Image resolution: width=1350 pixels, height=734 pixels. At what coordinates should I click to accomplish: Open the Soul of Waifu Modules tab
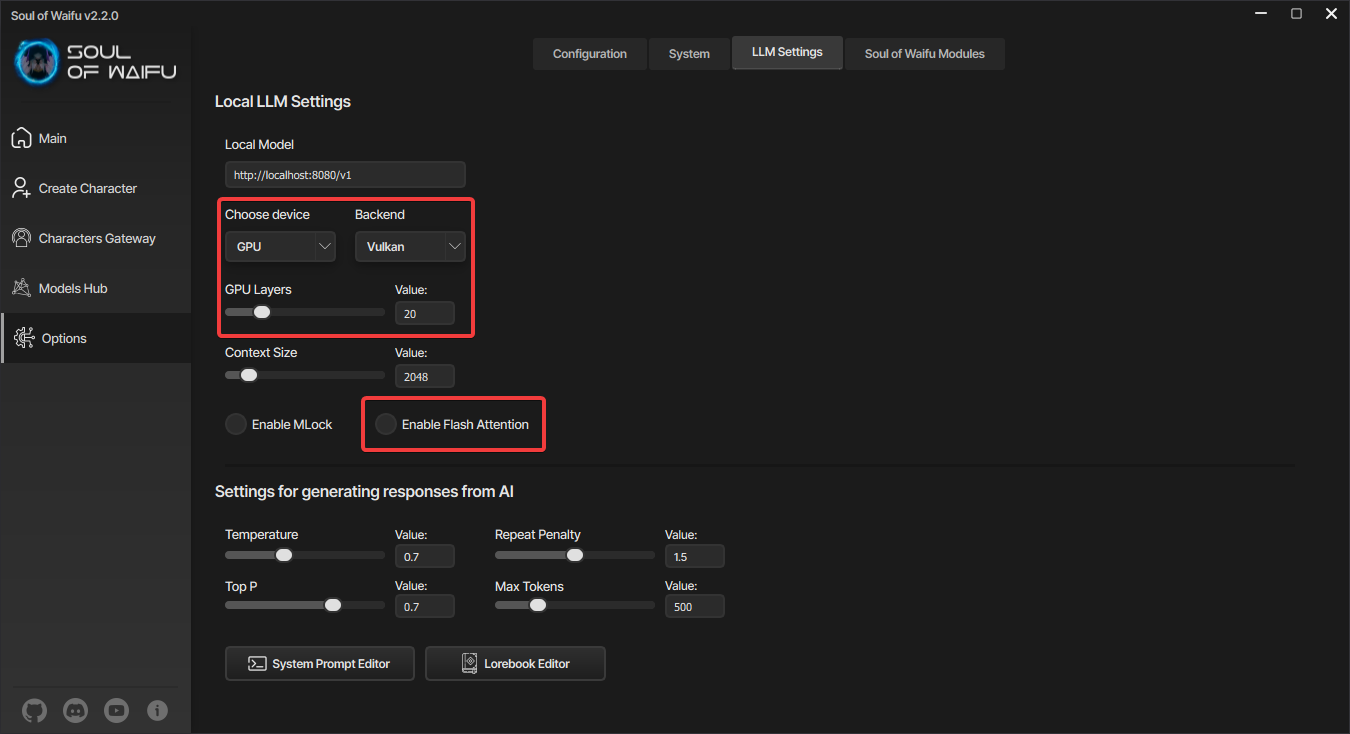[x=925, y=54]
